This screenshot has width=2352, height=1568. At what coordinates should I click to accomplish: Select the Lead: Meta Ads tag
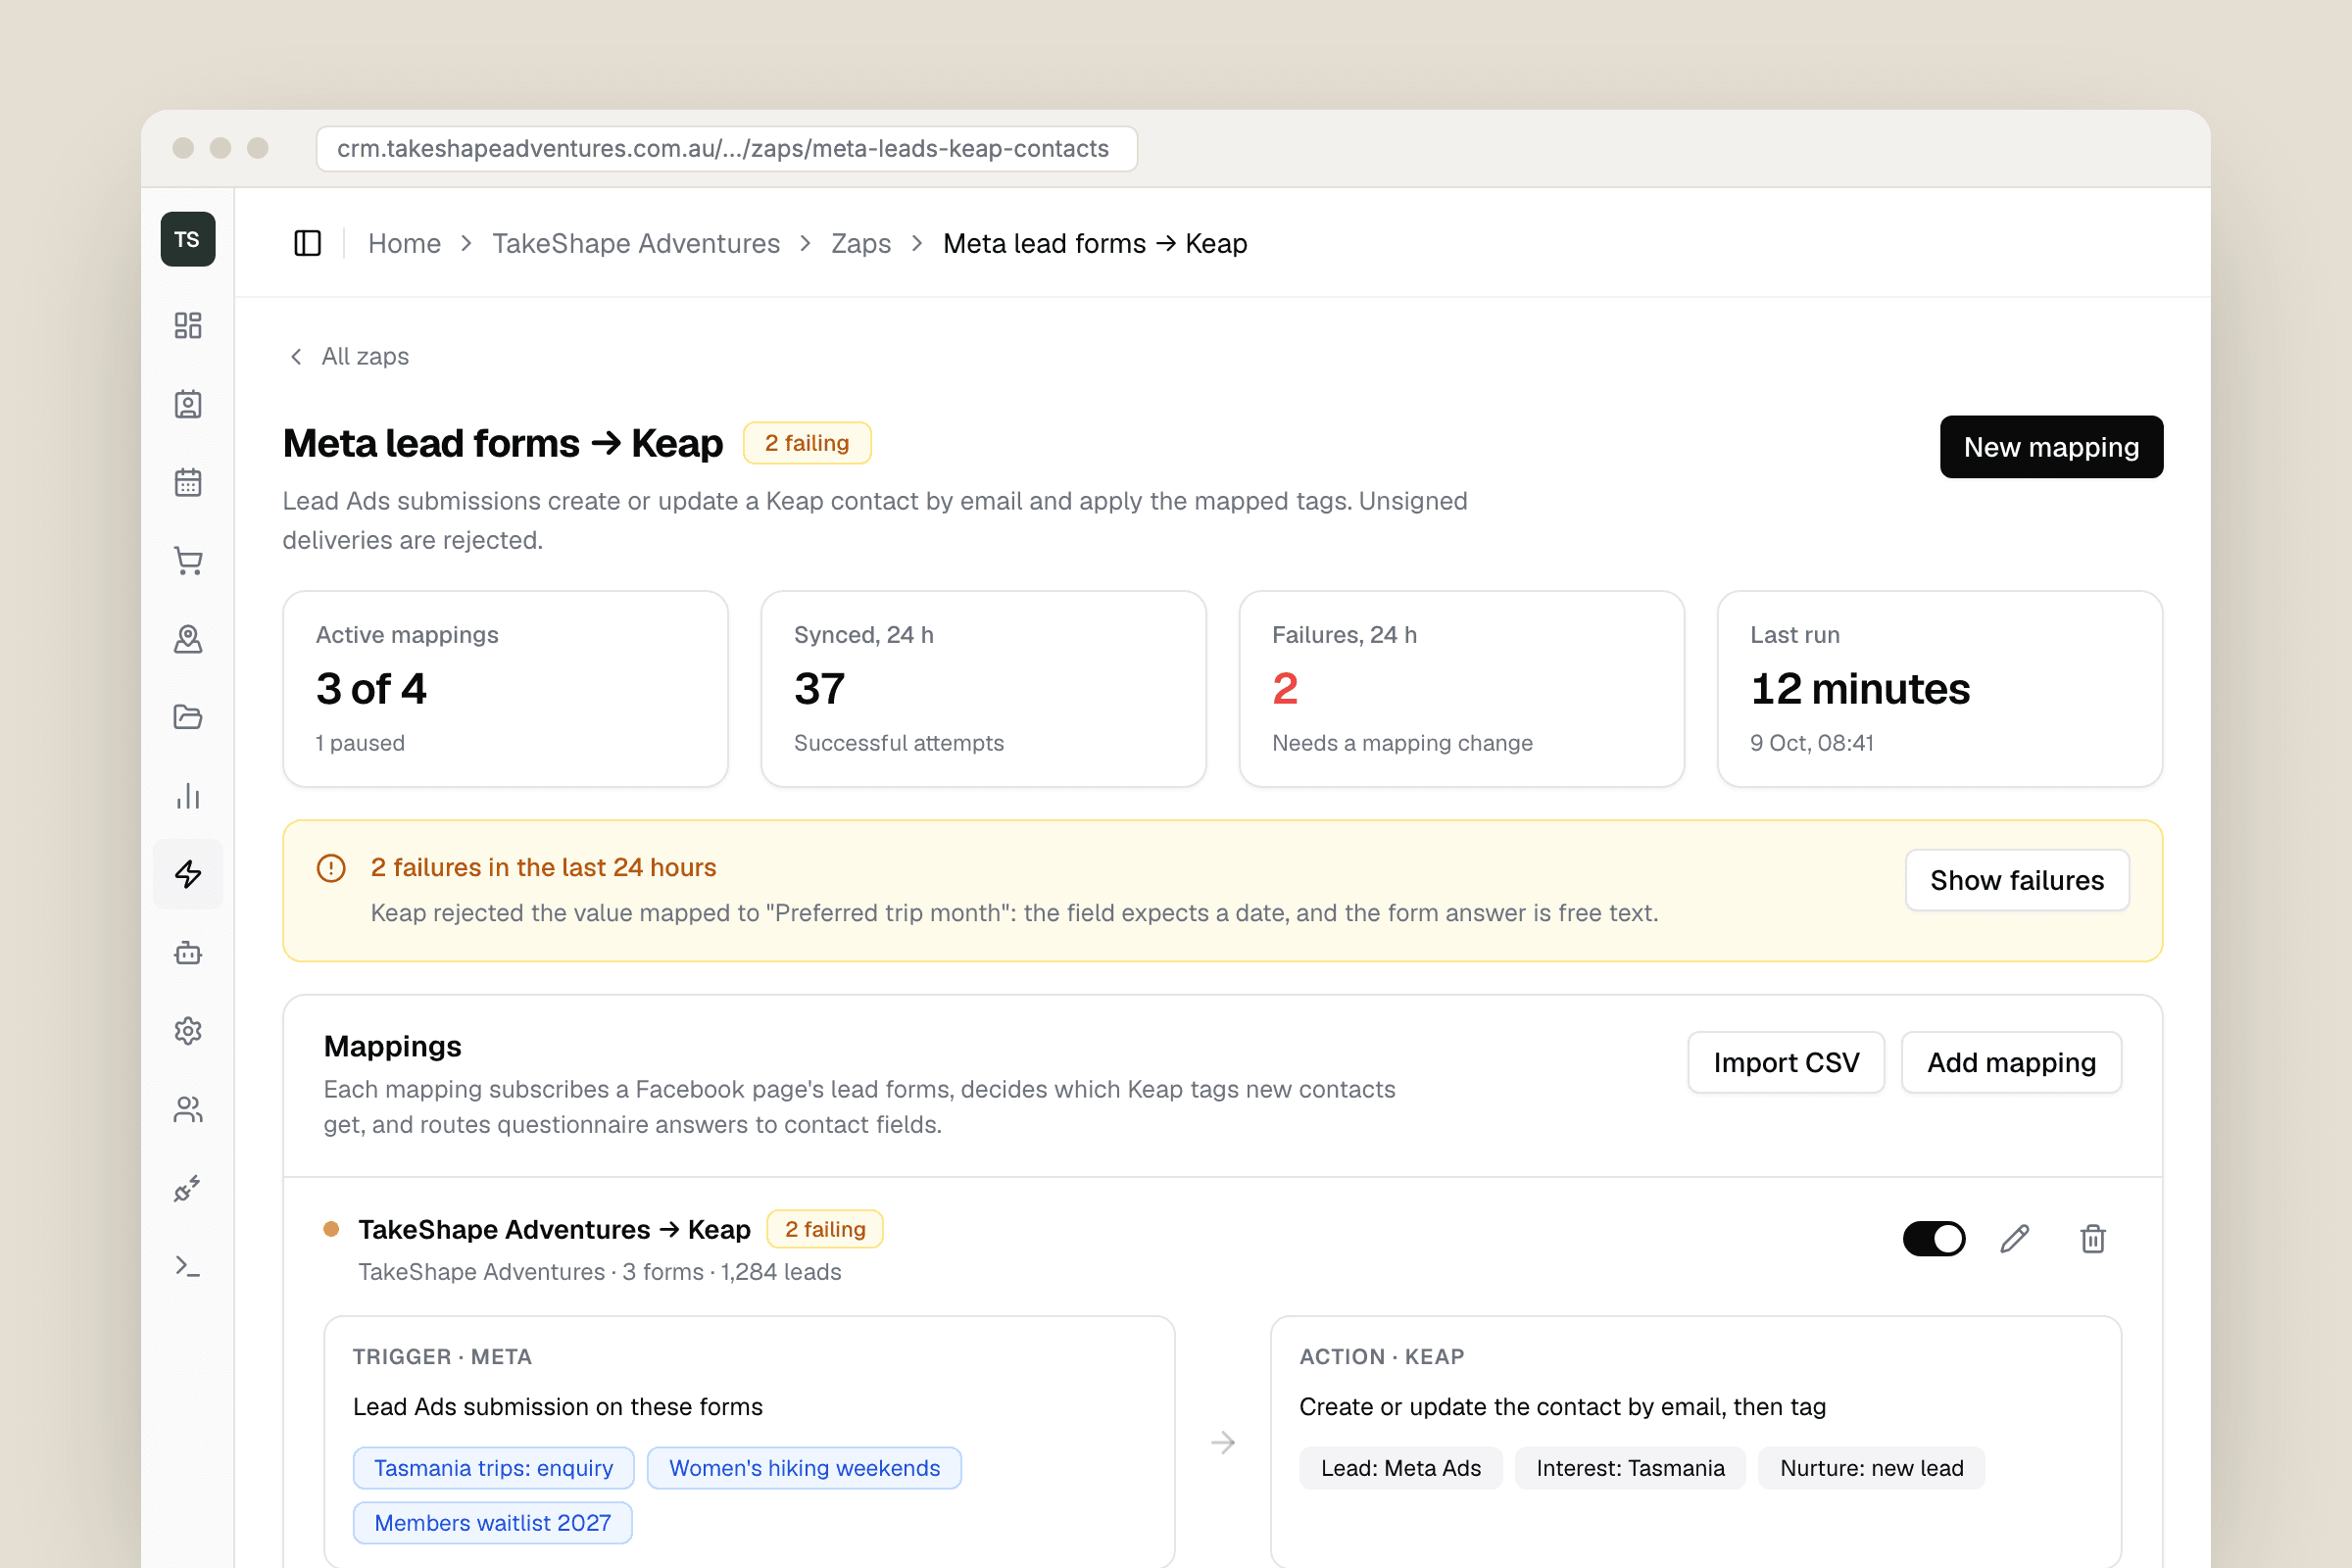(1400, 1468)
